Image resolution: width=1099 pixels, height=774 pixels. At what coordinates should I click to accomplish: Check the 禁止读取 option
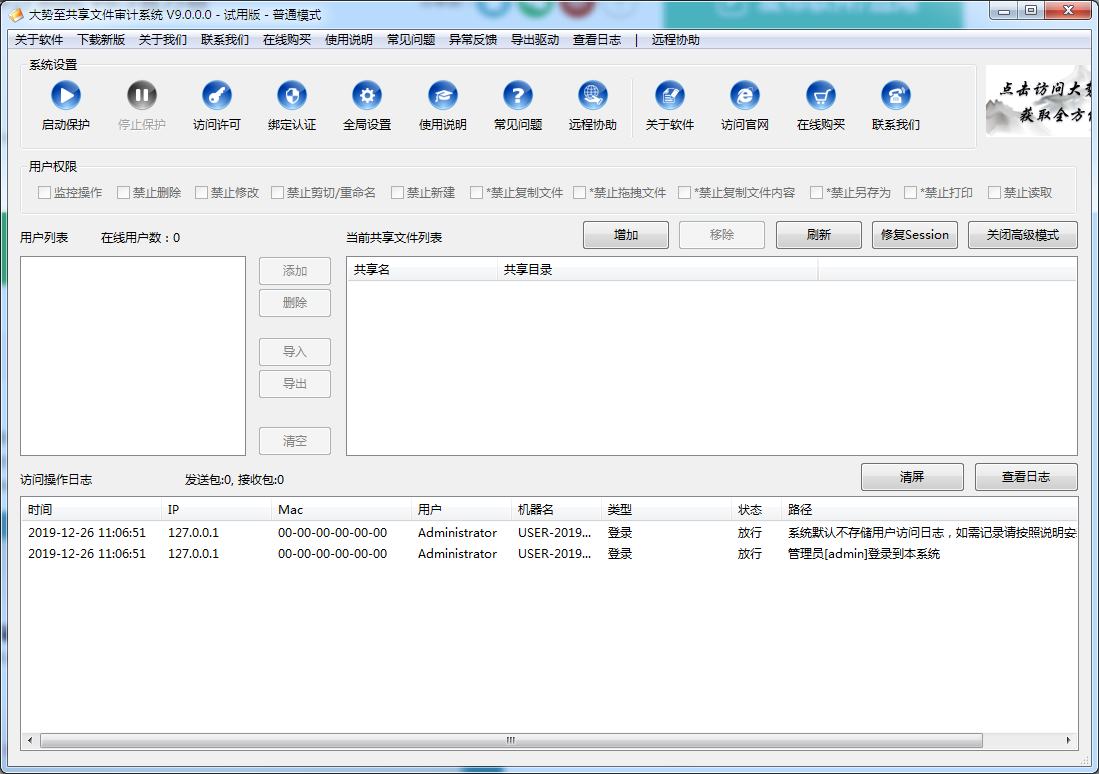point(994,193)
